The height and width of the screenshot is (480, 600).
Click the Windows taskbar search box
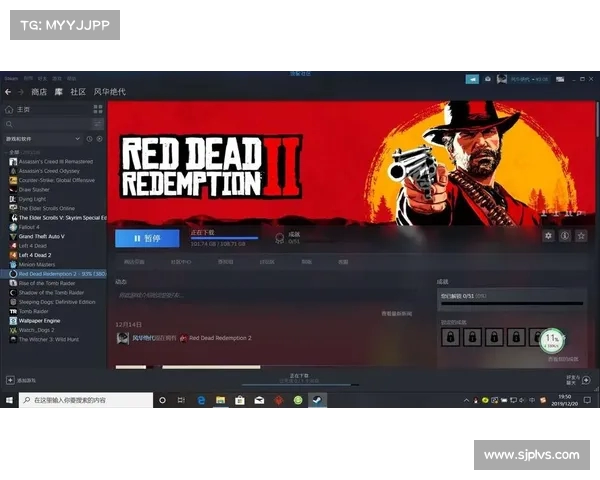86,400
